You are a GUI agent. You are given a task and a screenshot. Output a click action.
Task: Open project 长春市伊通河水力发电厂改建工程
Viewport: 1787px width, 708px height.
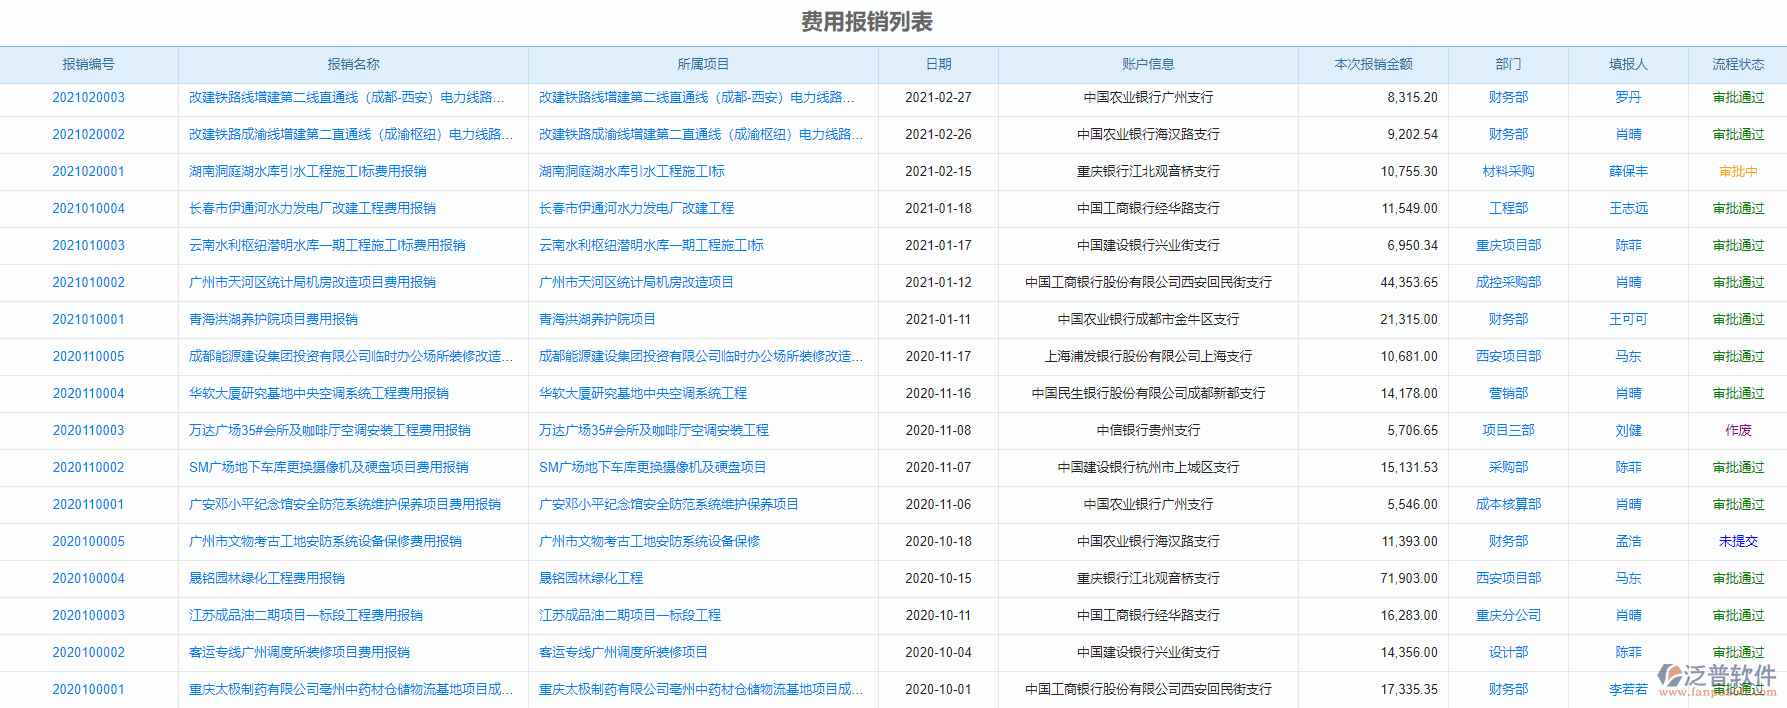pyautogui.click(x=636, y=208)
